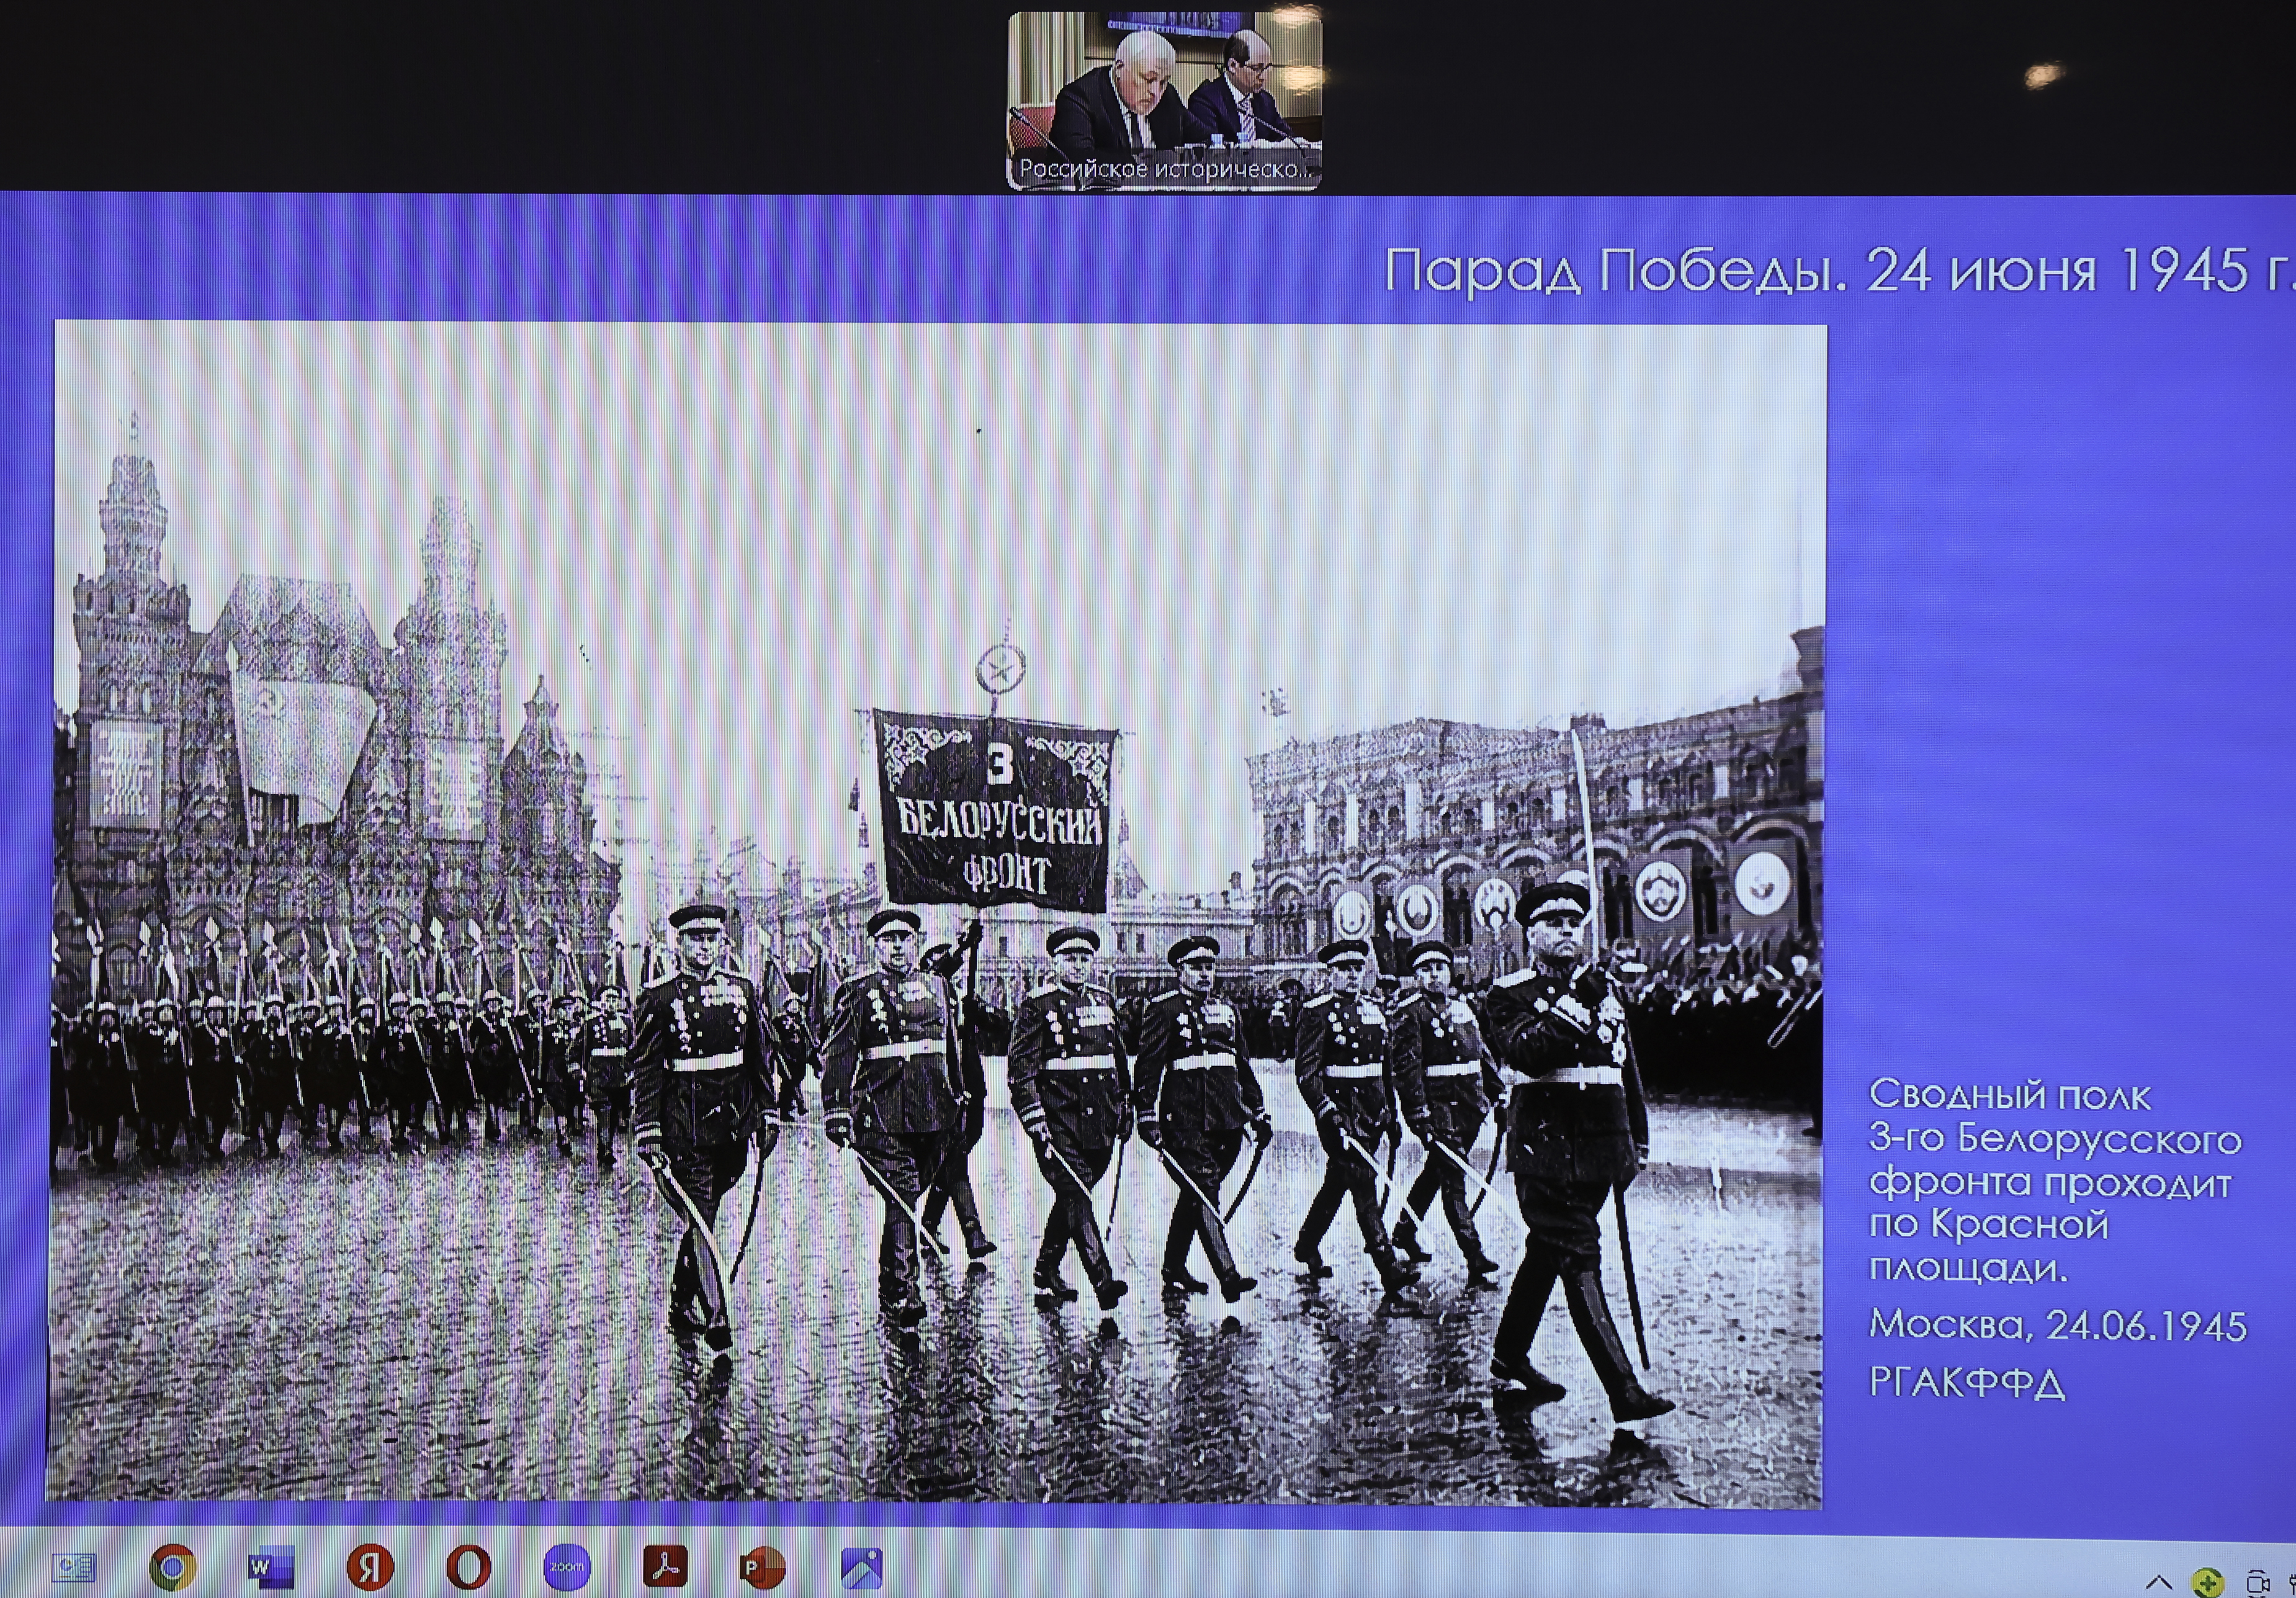Image resolution: width=2296 pixels, height=1598 pixels.
Task: Open the Photos app taskbar icon
Action: coord(861,1567)
